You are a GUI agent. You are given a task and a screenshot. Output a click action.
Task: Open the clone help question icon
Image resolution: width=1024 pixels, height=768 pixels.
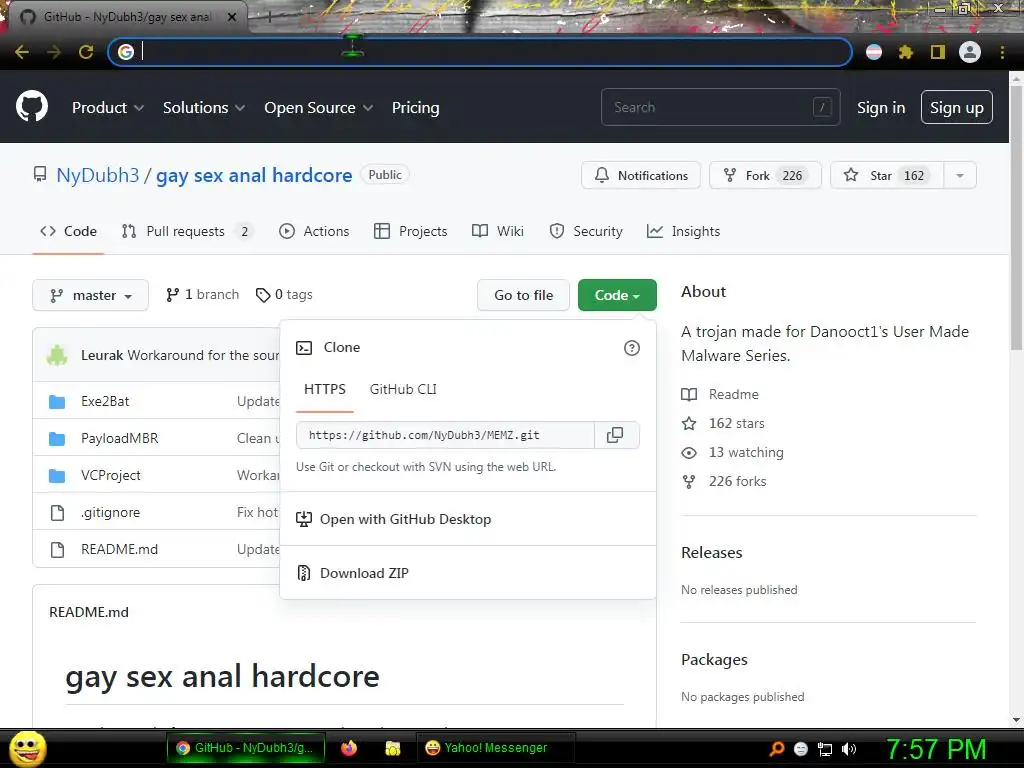point(632,348)
